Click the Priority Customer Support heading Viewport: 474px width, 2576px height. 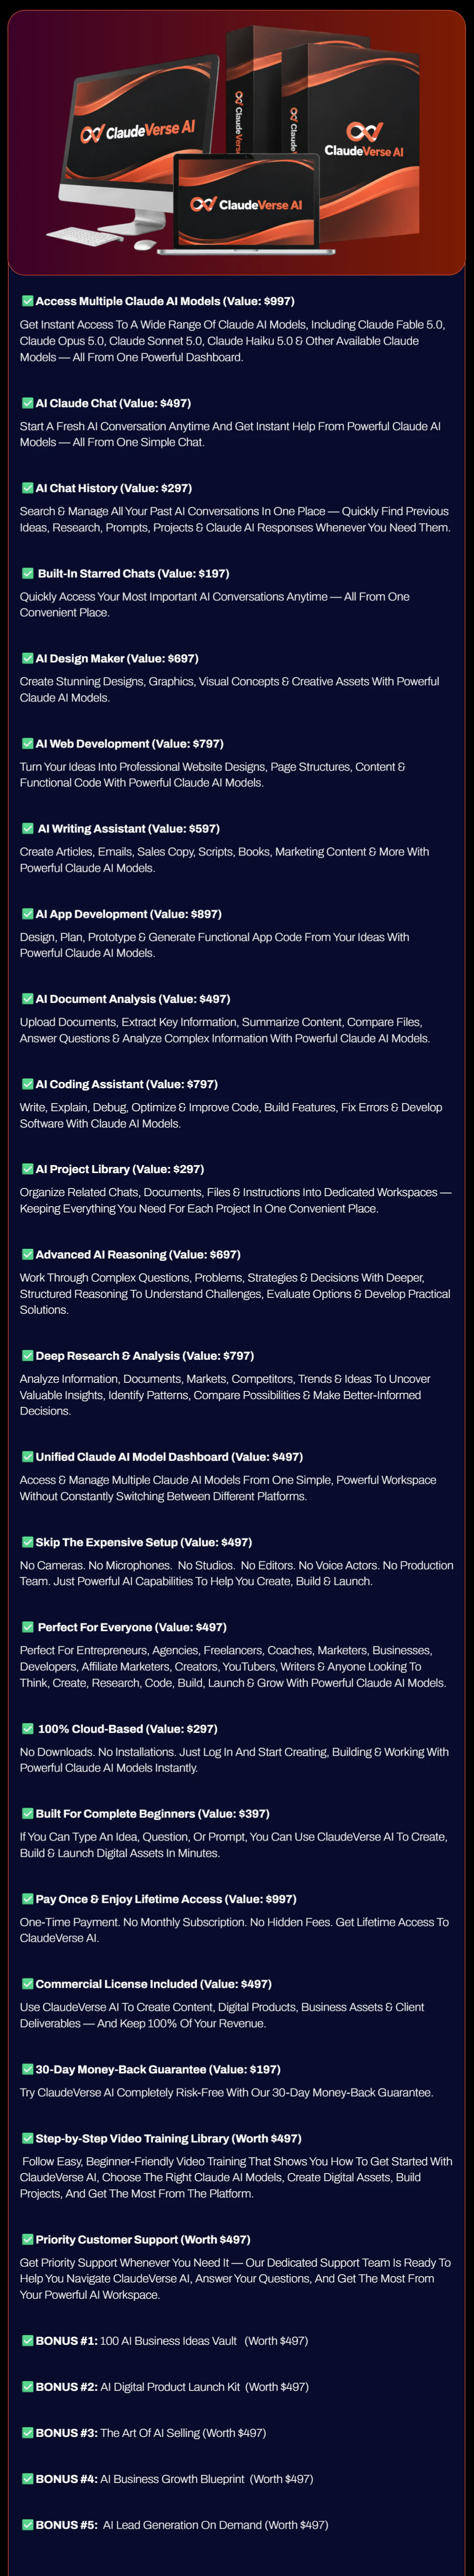(143, 2240)
